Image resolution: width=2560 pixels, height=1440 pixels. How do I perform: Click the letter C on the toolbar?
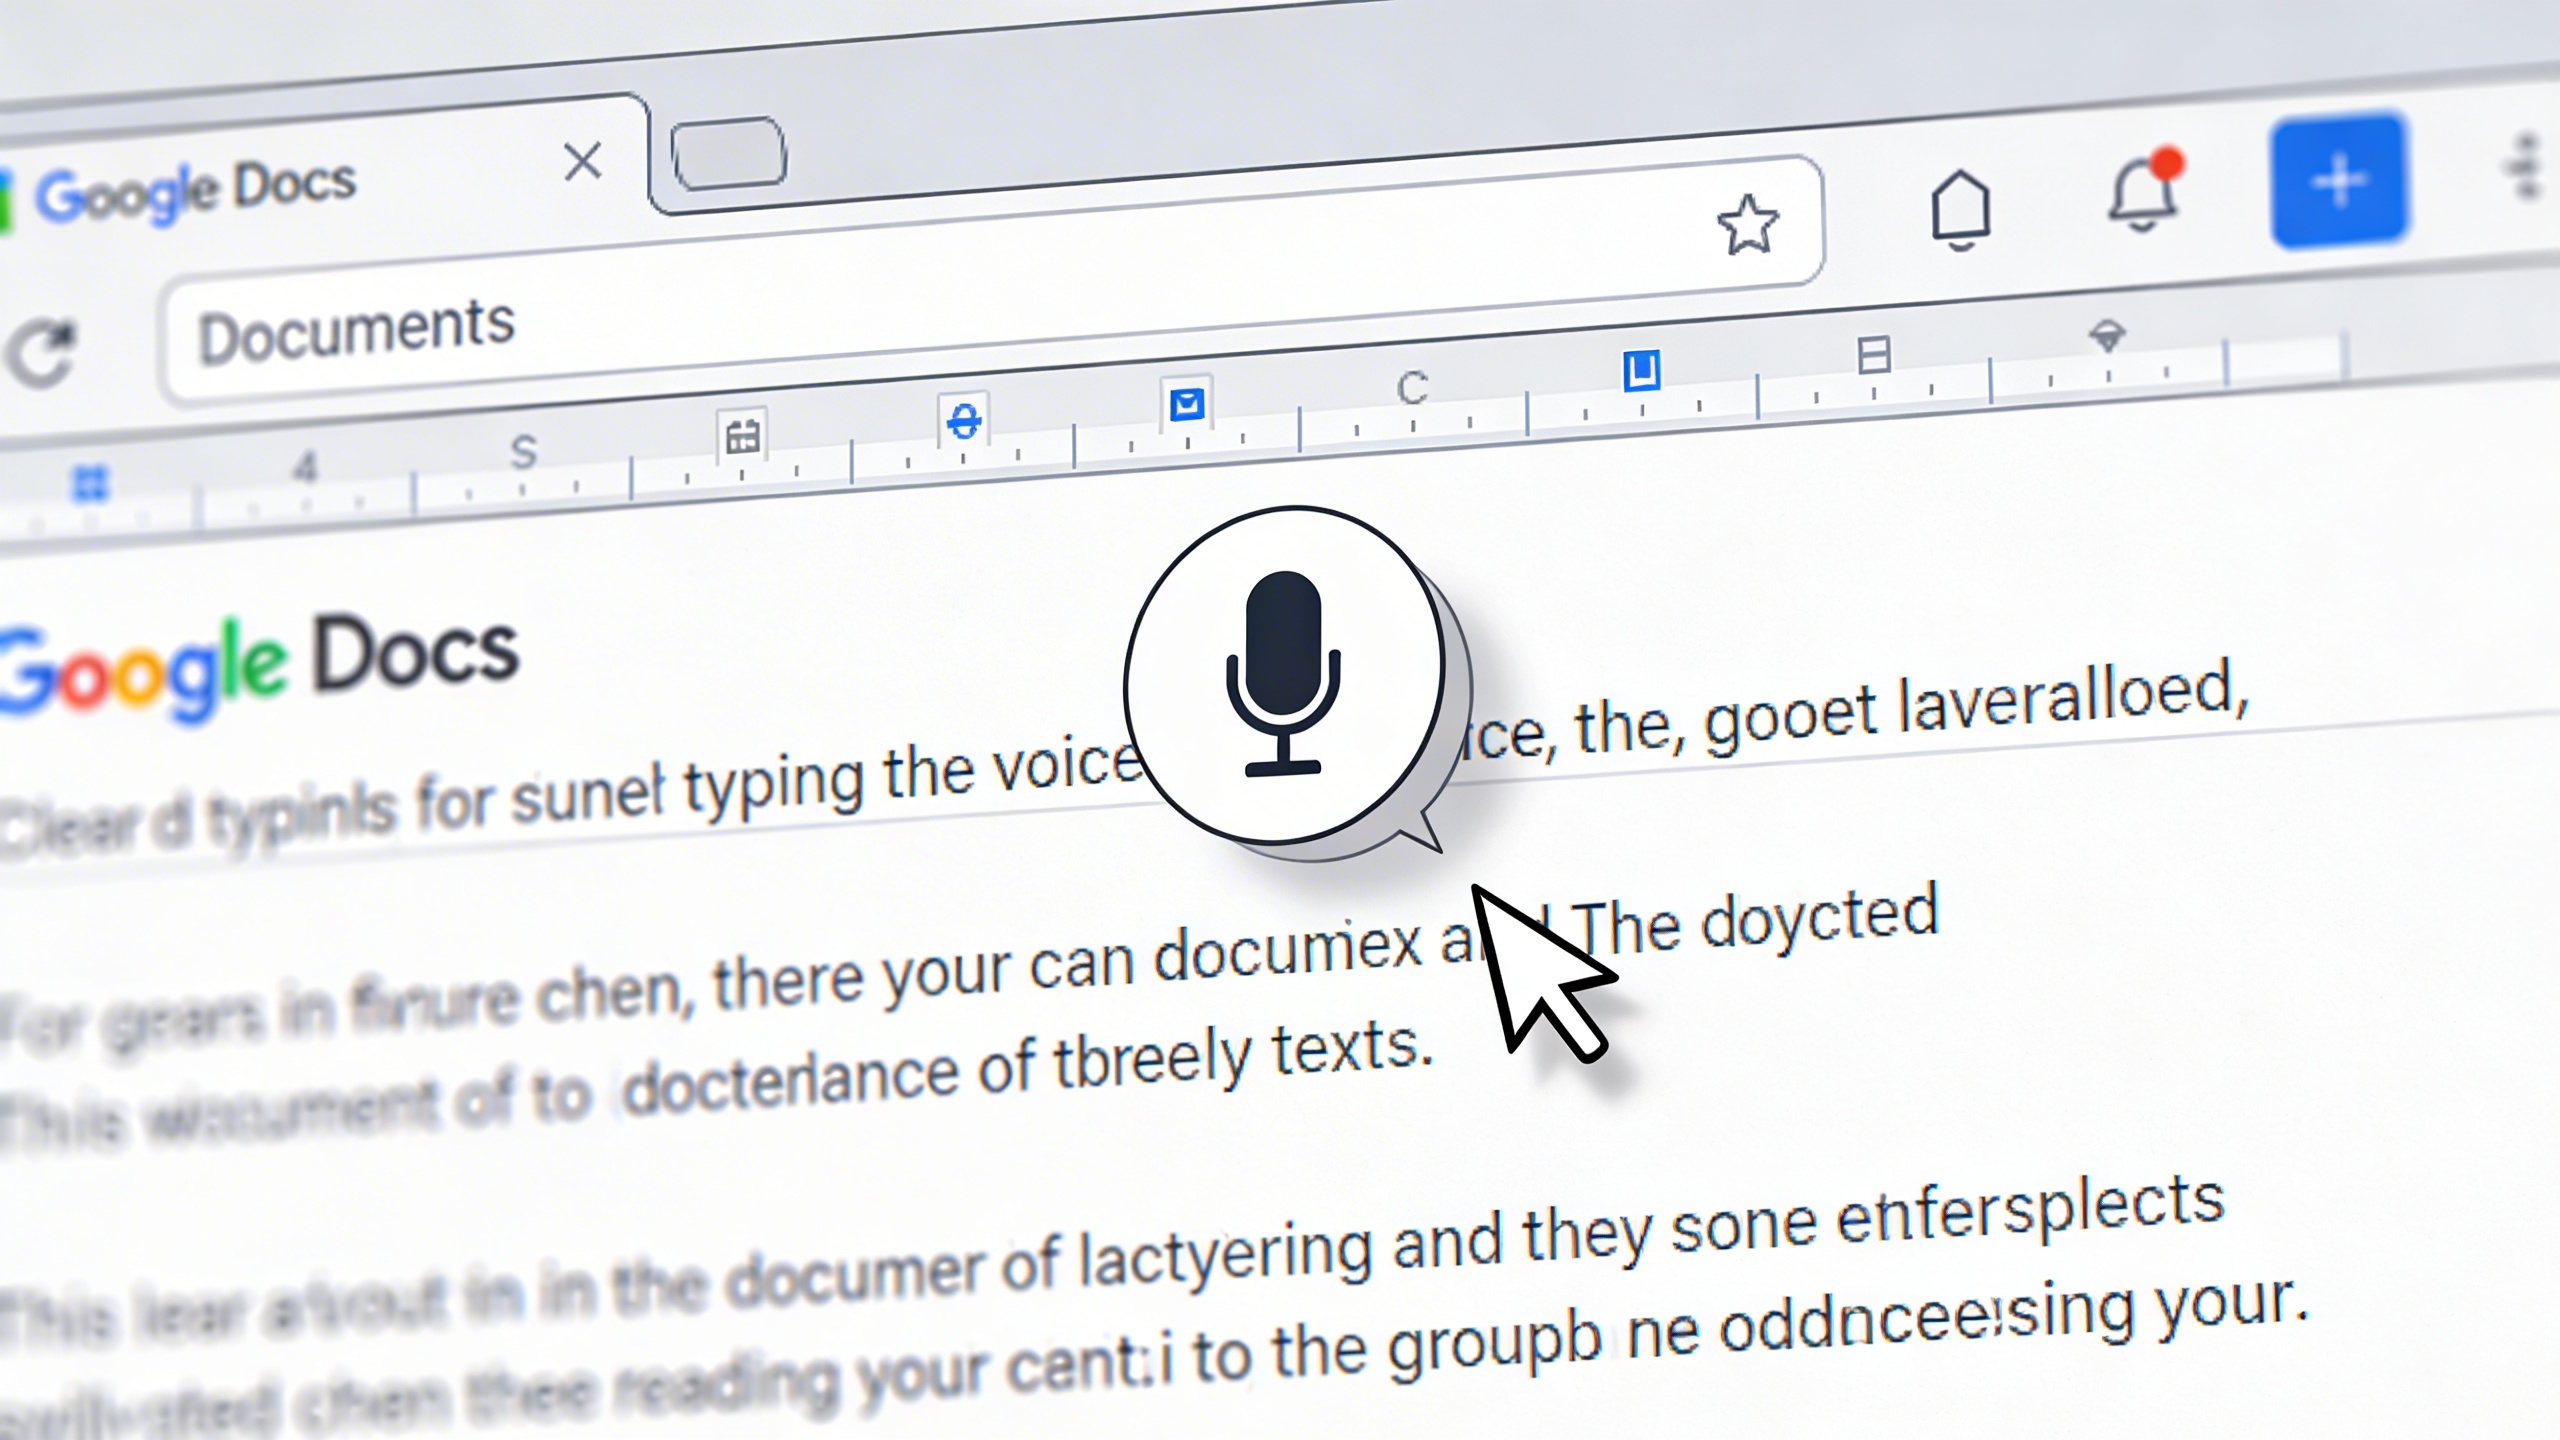(x=1412, y=388)
